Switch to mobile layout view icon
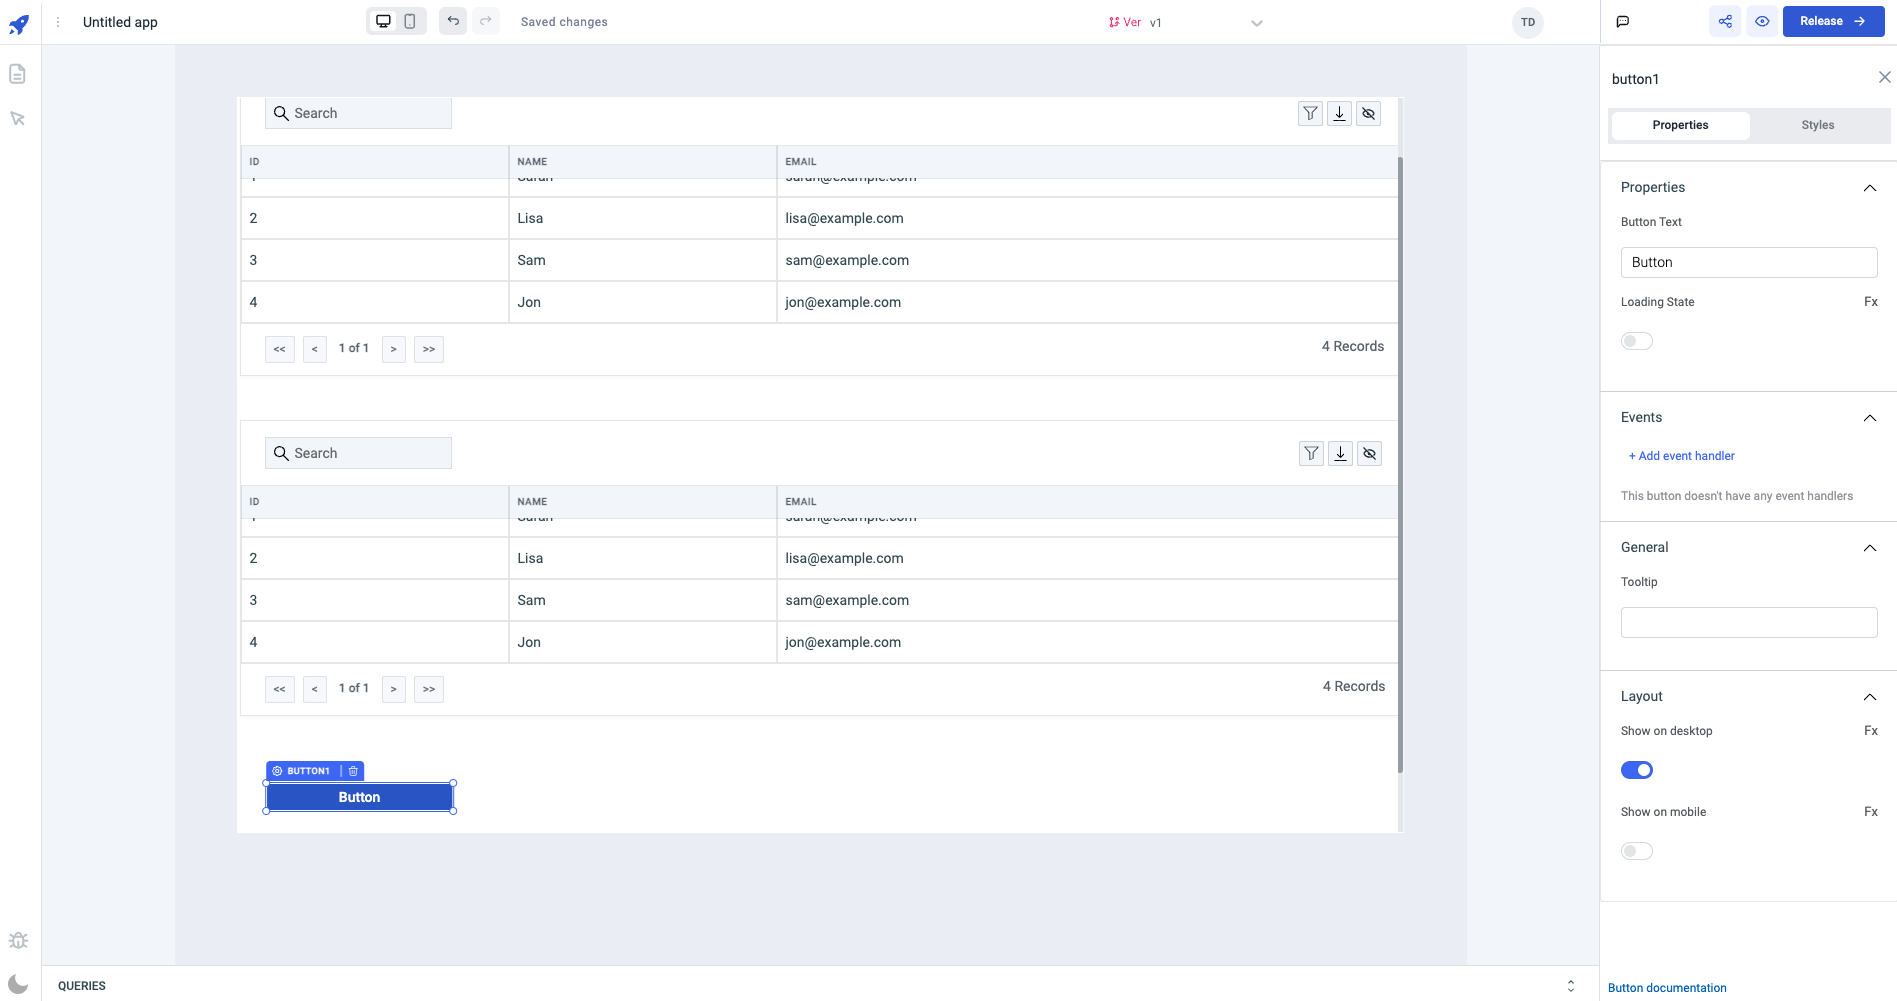1897x1001 pixels. [x=410, y=21]
